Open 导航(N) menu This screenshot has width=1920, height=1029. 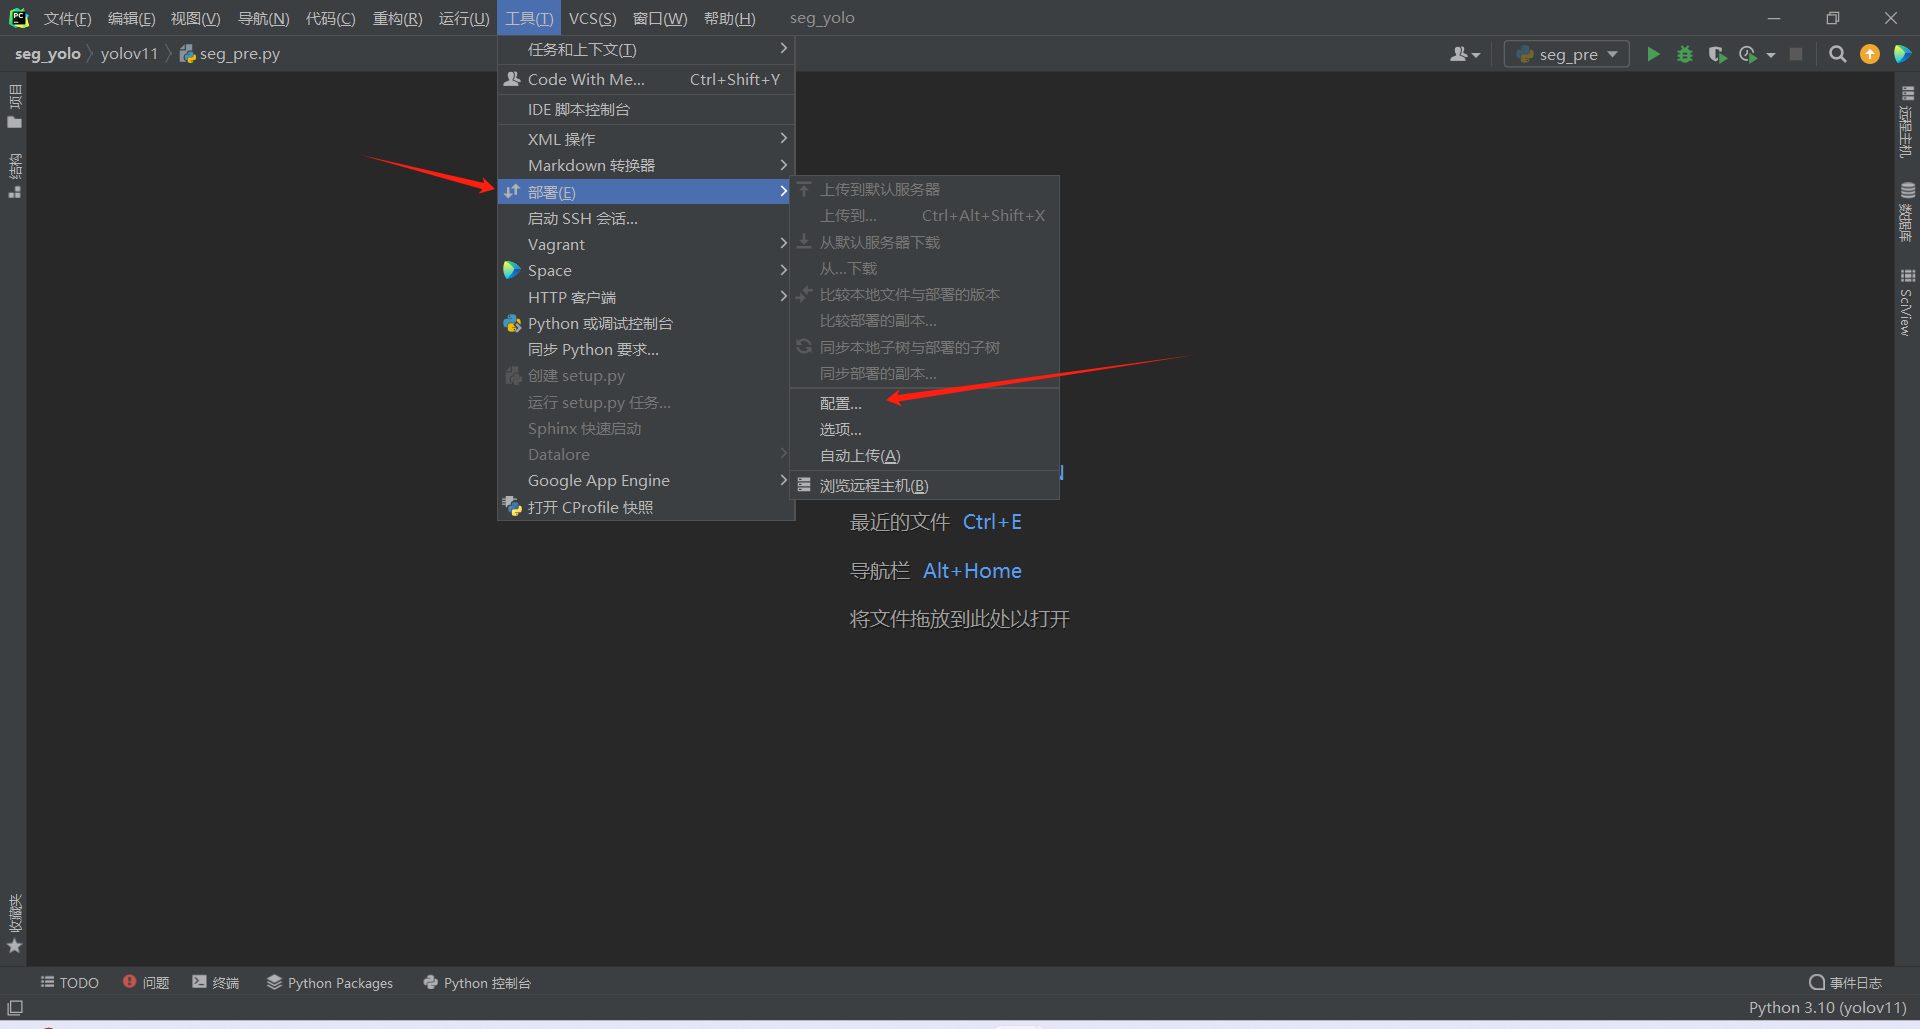tap(263, 18)
